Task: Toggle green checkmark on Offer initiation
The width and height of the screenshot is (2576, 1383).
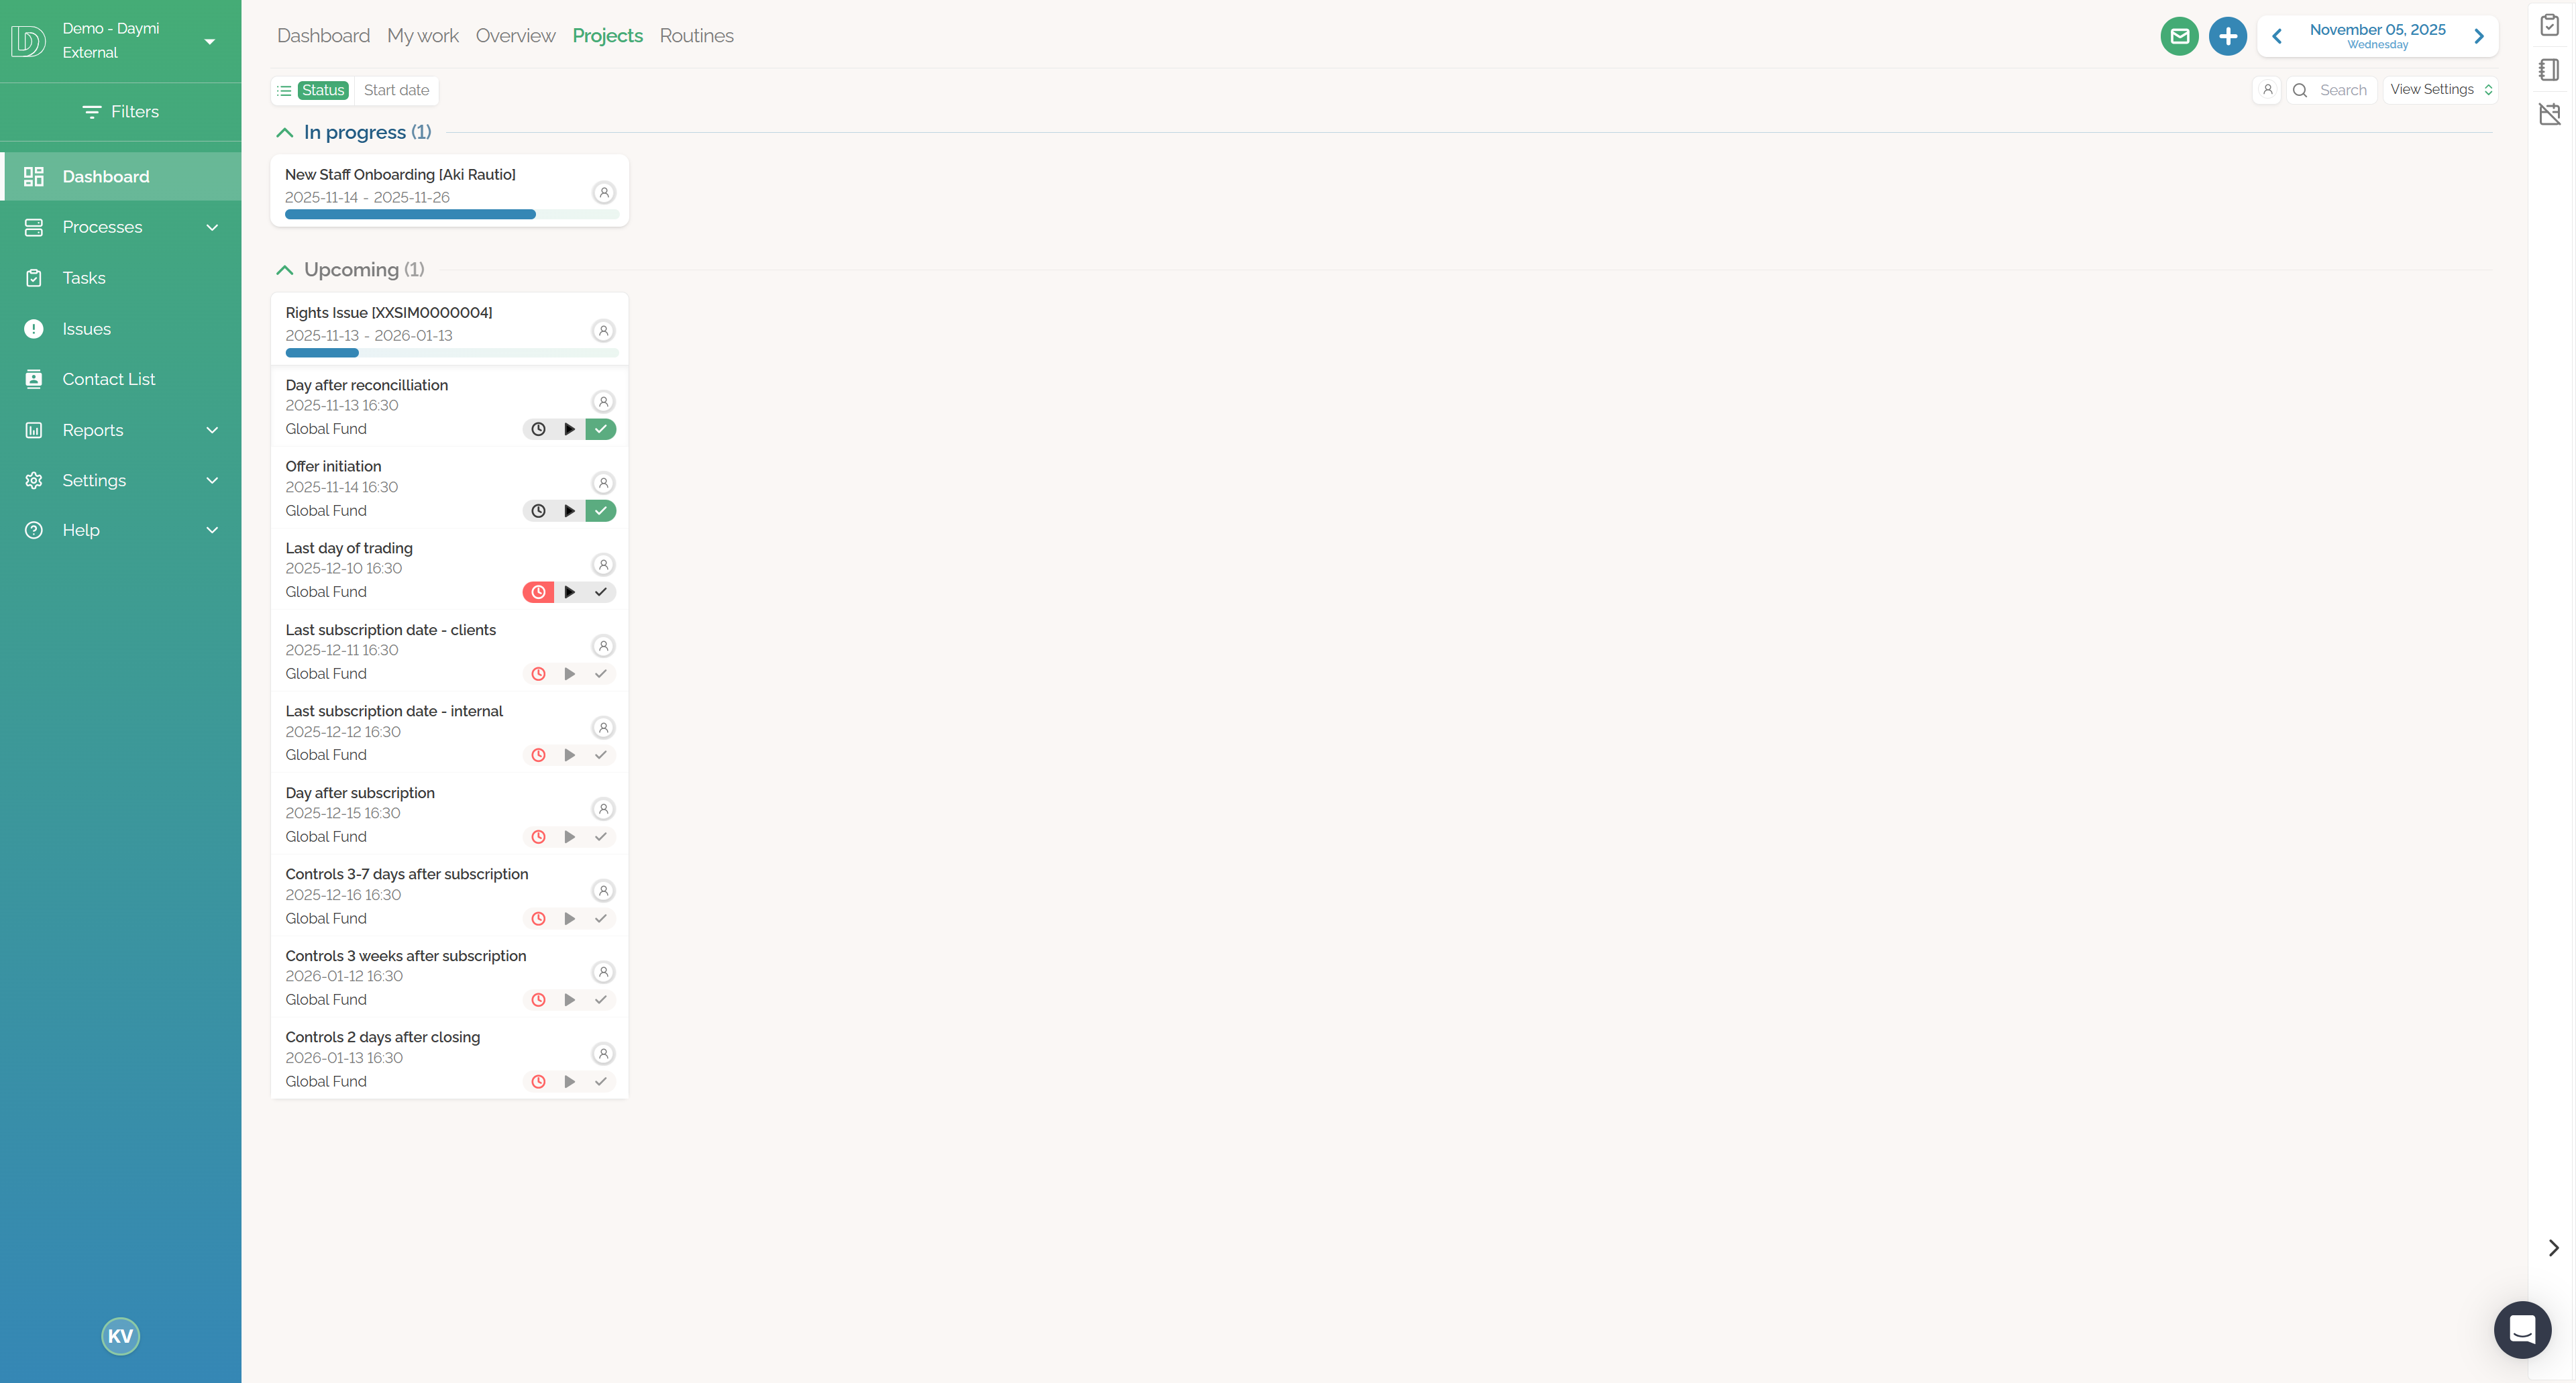Action: click(601, 511)
